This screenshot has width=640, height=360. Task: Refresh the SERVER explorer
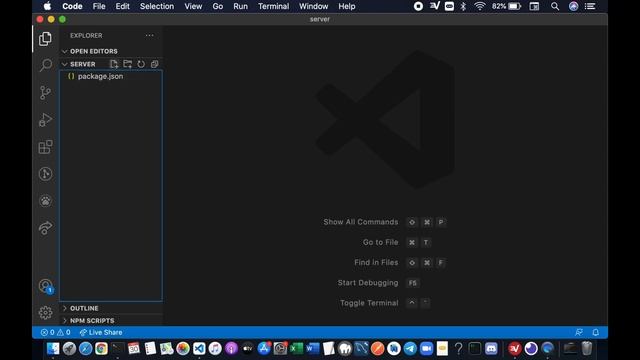click(x=141, y=64)
